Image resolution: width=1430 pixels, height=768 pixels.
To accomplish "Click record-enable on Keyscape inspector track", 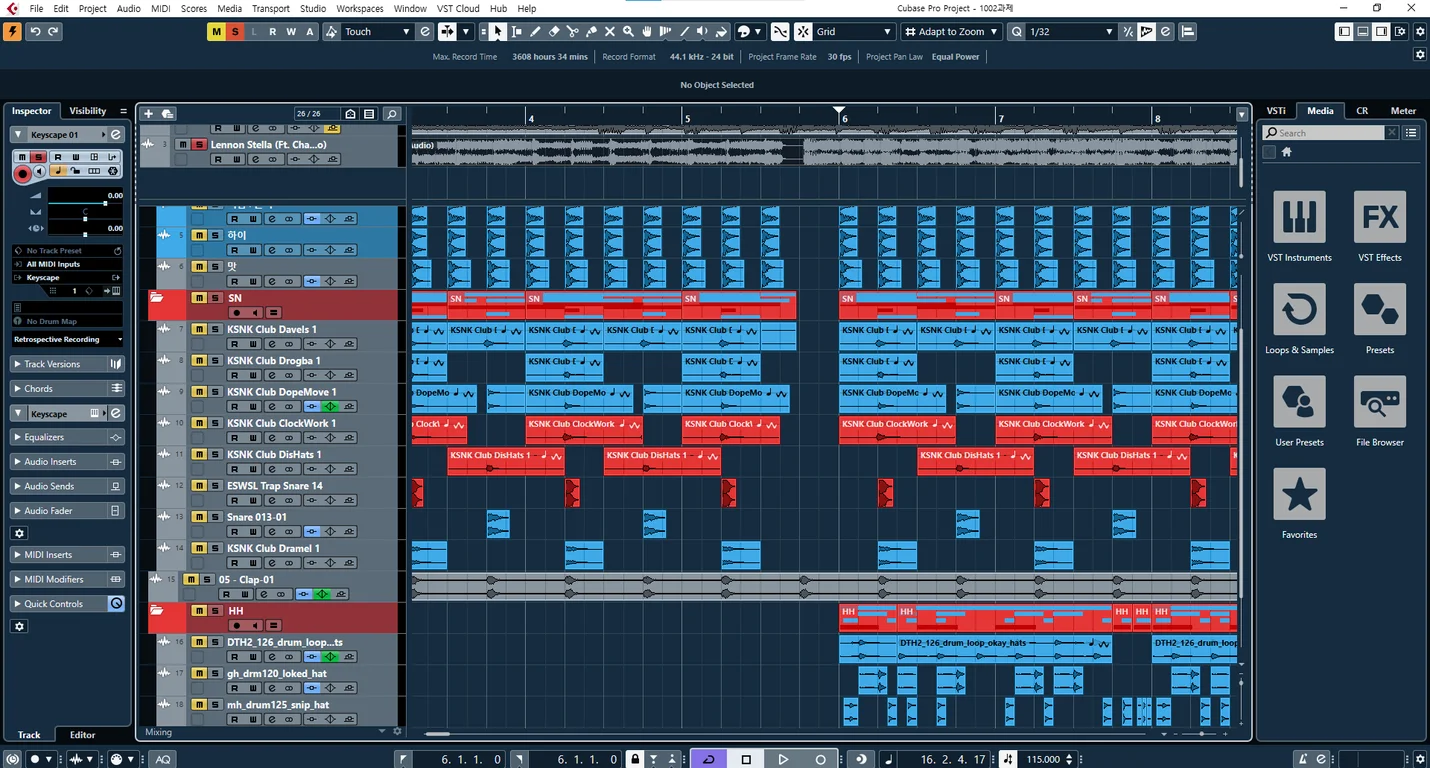I will pyautogui.click(x=22, y=173).
